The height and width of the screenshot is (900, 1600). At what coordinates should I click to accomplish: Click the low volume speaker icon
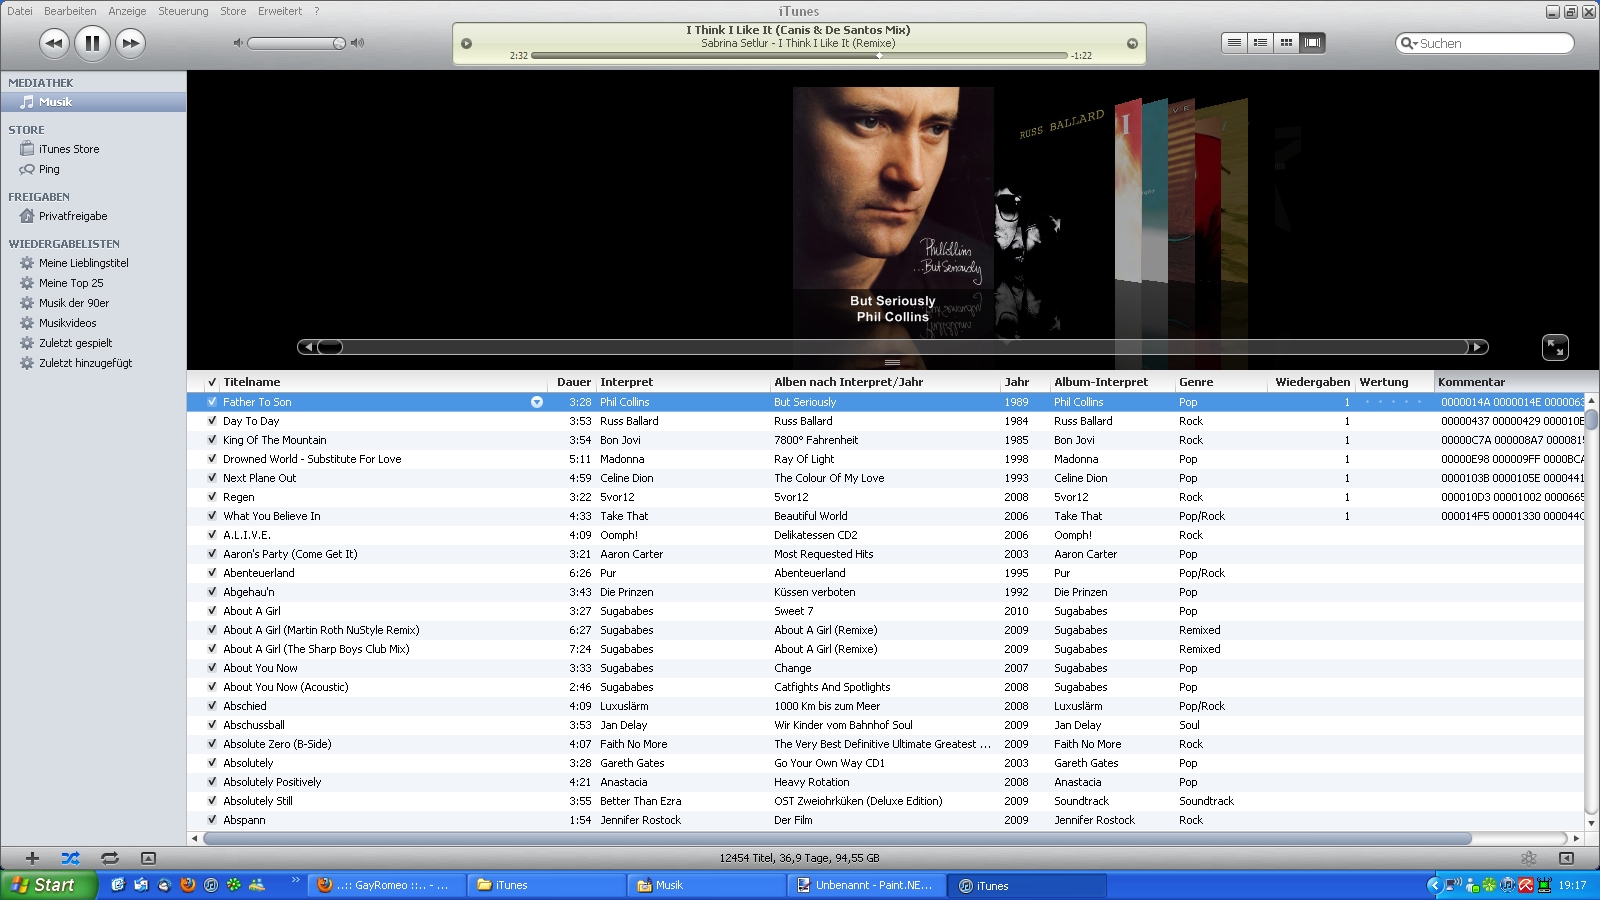tap(238, 43)
